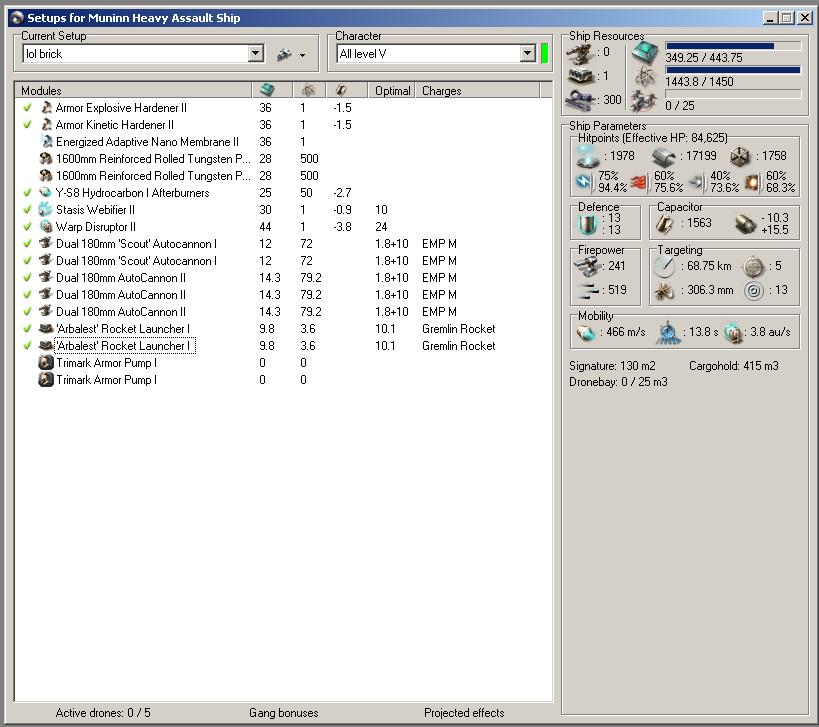The width and height of the screenshot is (819, 727).
Task: Select the Y-S8 Hydrocarbon I Afterburners icon
Action: pos(46,193)
